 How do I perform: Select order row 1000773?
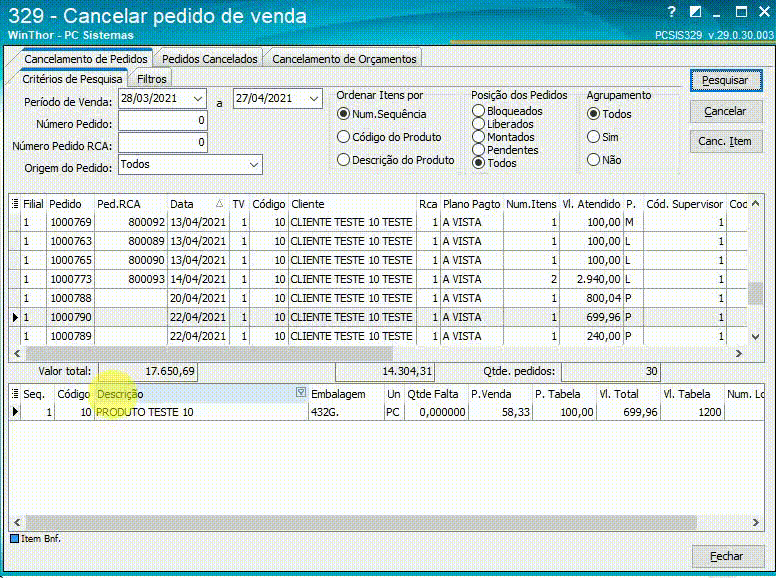[x=378, y=279]
